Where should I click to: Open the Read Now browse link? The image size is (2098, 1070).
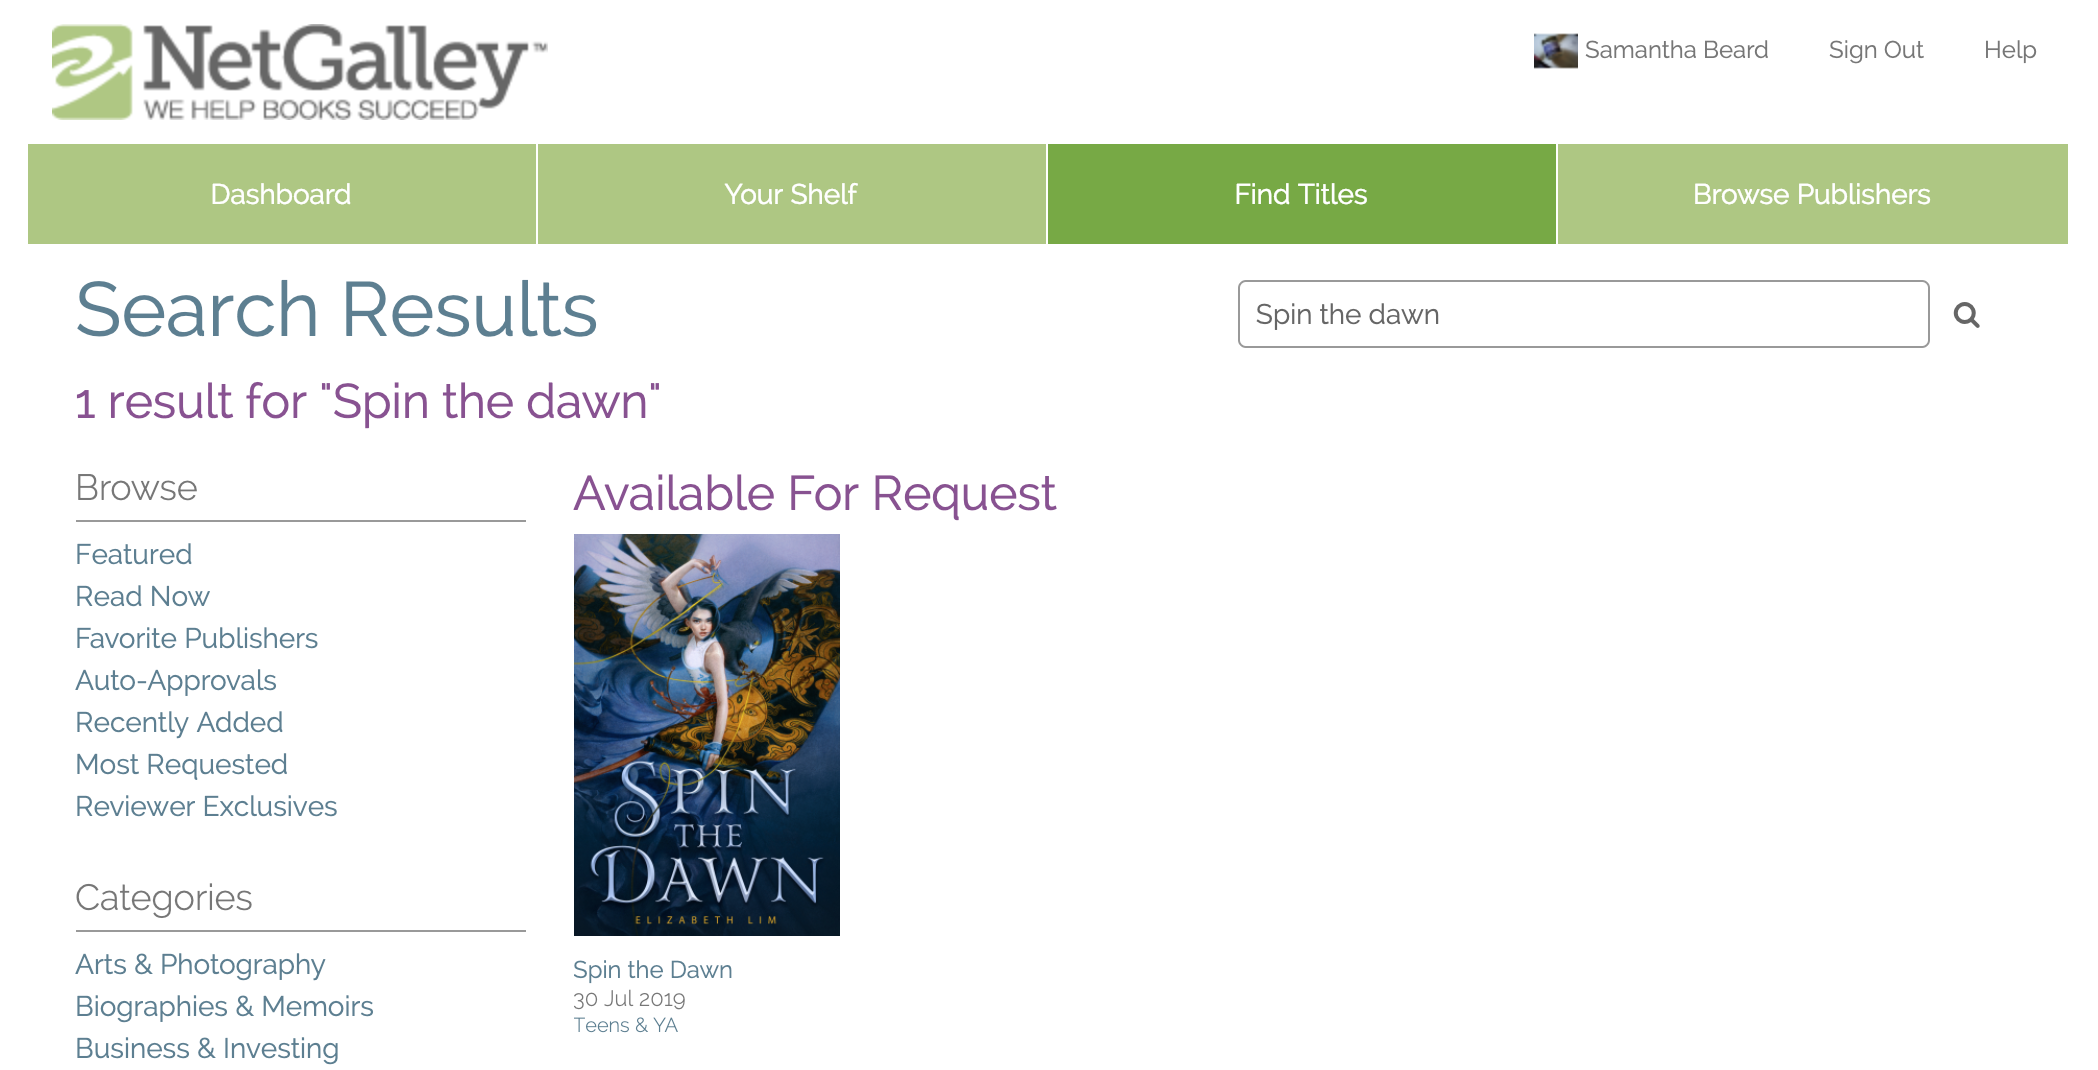143,596
